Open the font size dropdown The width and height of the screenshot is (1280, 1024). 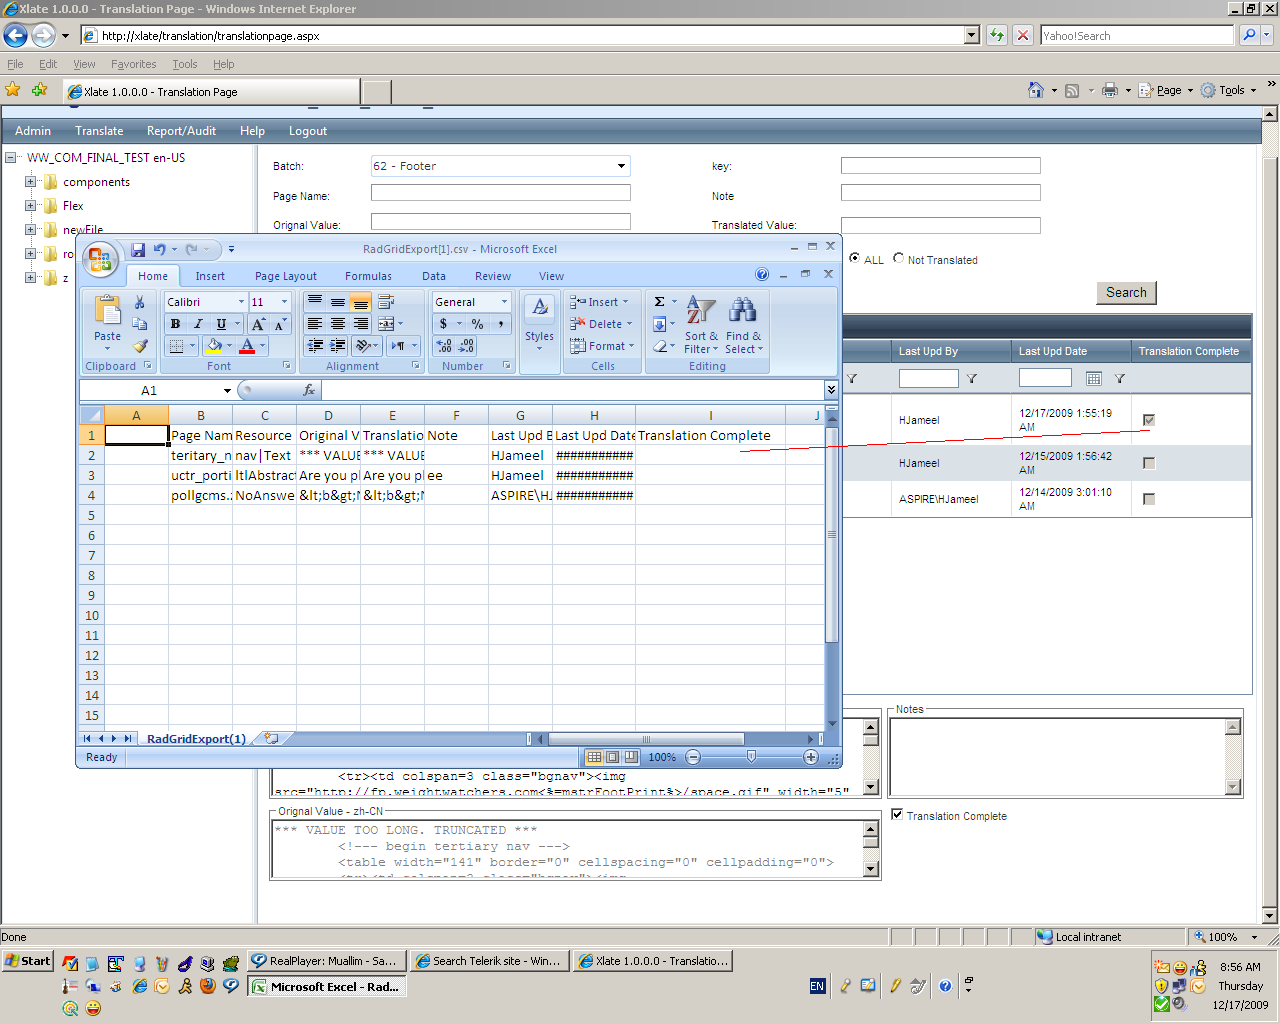284,302
